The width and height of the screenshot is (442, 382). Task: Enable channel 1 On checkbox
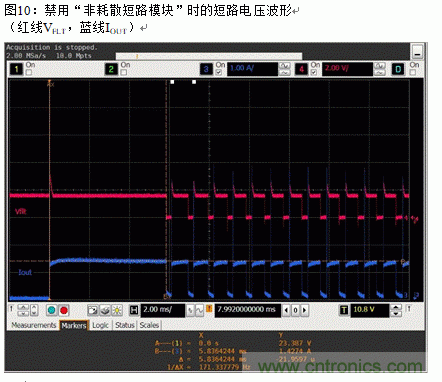[29, 72]
